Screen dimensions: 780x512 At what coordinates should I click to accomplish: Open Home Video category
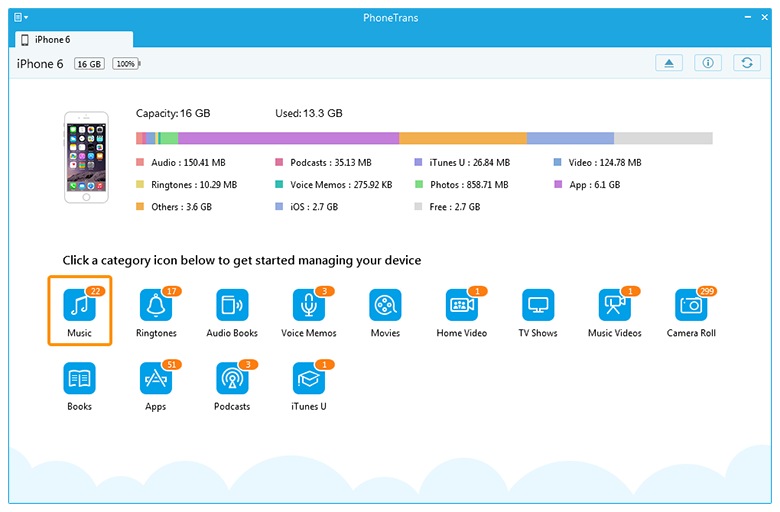tap(461, 305)
